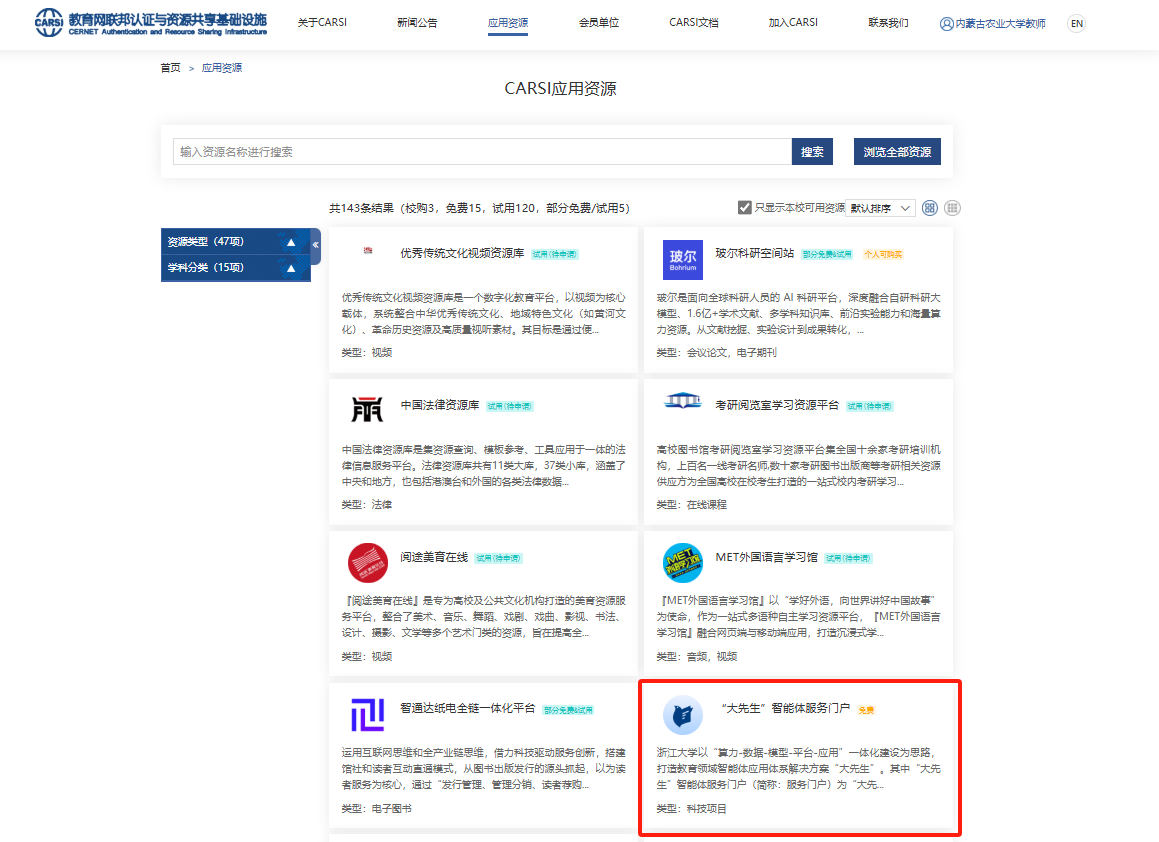Click 部分免费&试用 tag on 玻尔 card
The width and height of the screenshot is (1159, 842).
click(x=827, y=254)
